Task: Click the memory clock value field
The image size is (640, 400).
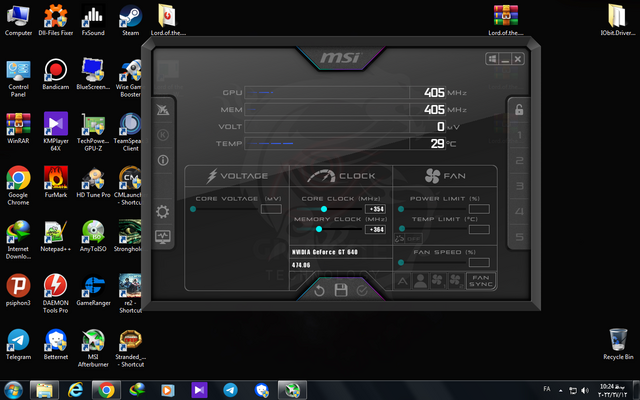Action: (376, 229)
